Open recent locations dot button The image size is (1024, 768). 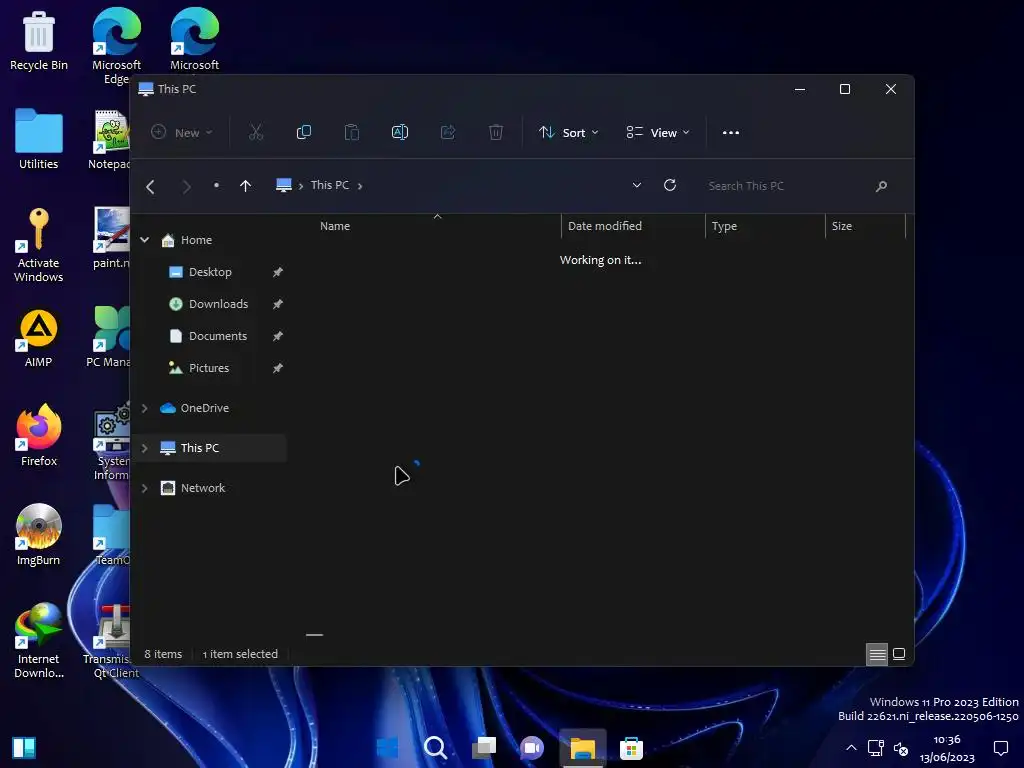click(x=216, y=185)
